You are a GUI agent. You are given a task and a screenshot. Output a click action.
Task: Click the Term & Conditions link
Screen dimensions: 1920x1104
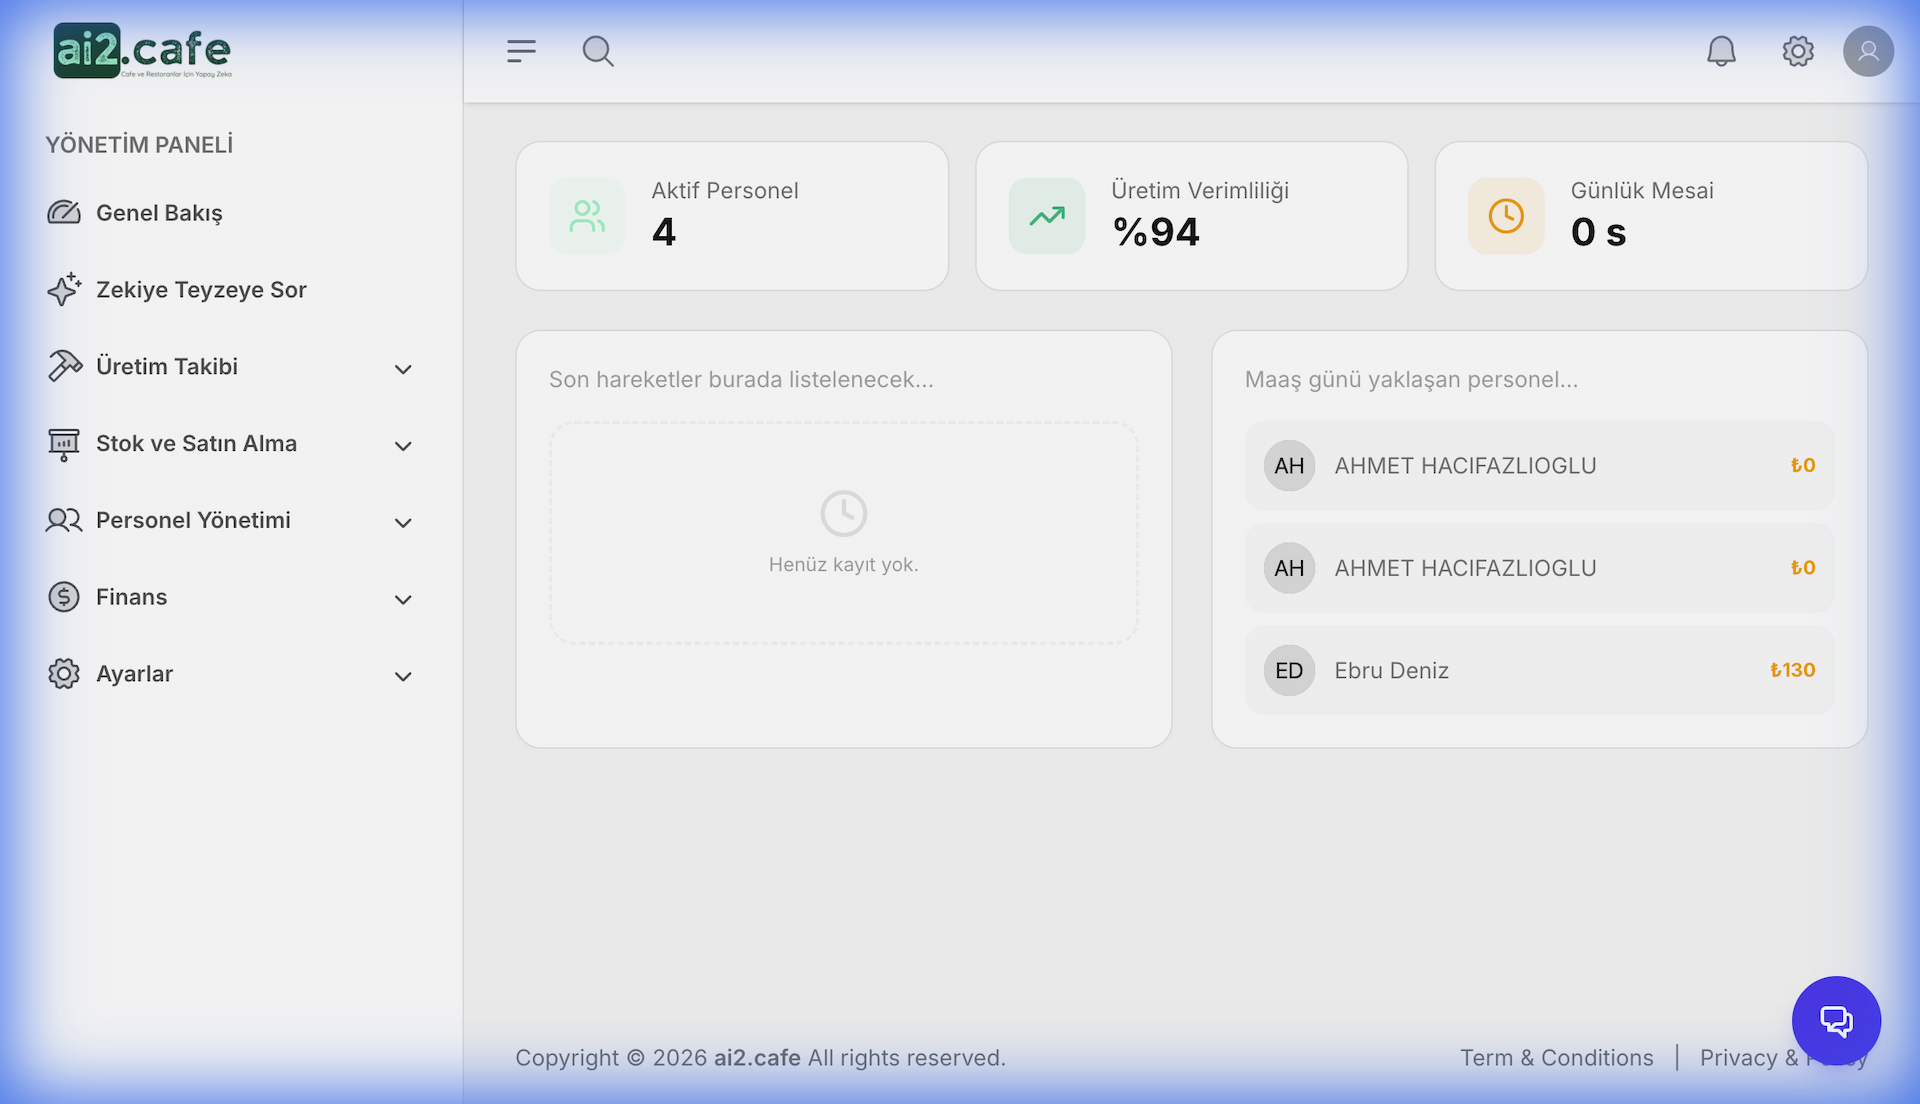pos(1556,1058)
